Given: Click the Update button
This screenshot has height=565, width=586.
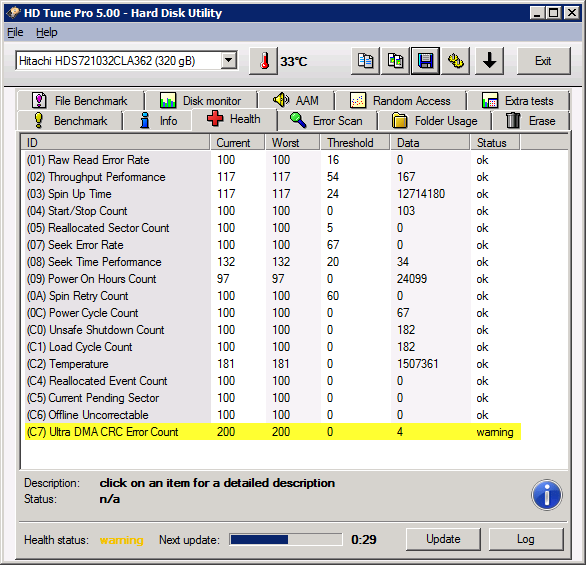Looking at the screenshot, I should tap(443, 539).
